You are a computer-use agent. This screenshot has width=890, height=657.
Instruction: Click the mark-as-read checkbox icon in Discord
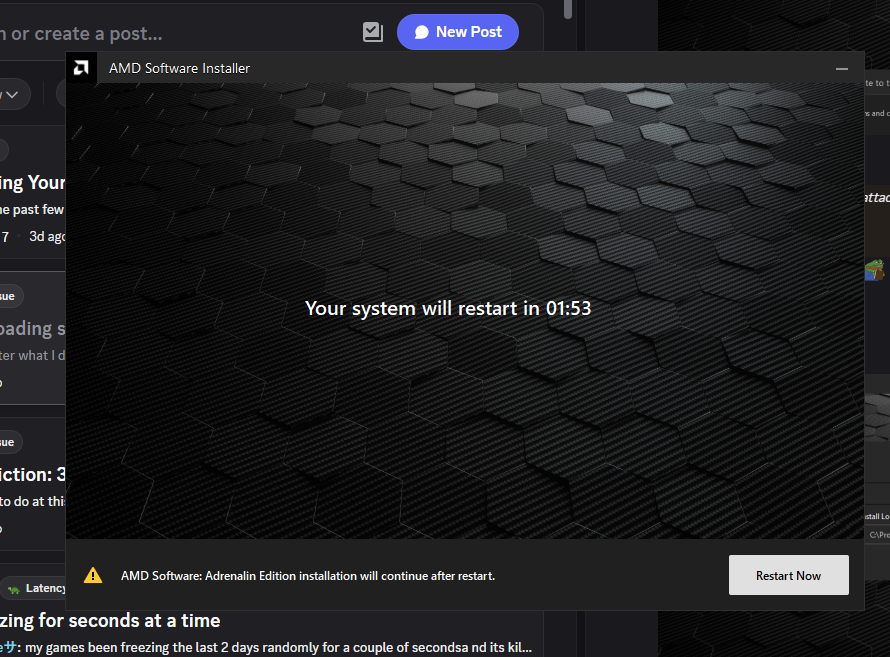pyautogui.click(x=373, y=32)
